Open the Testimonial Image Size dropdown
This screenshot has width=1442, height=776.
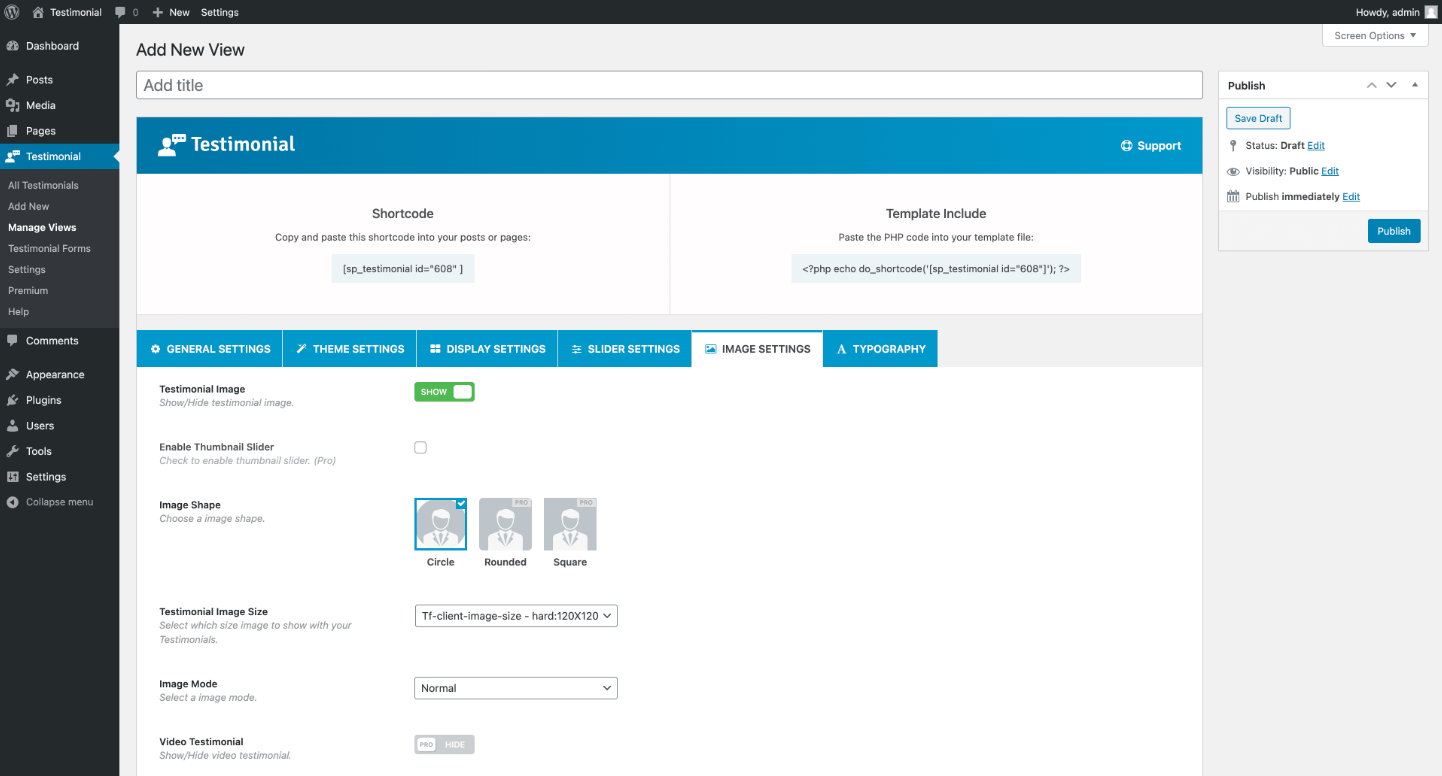[x=516, y=616]
